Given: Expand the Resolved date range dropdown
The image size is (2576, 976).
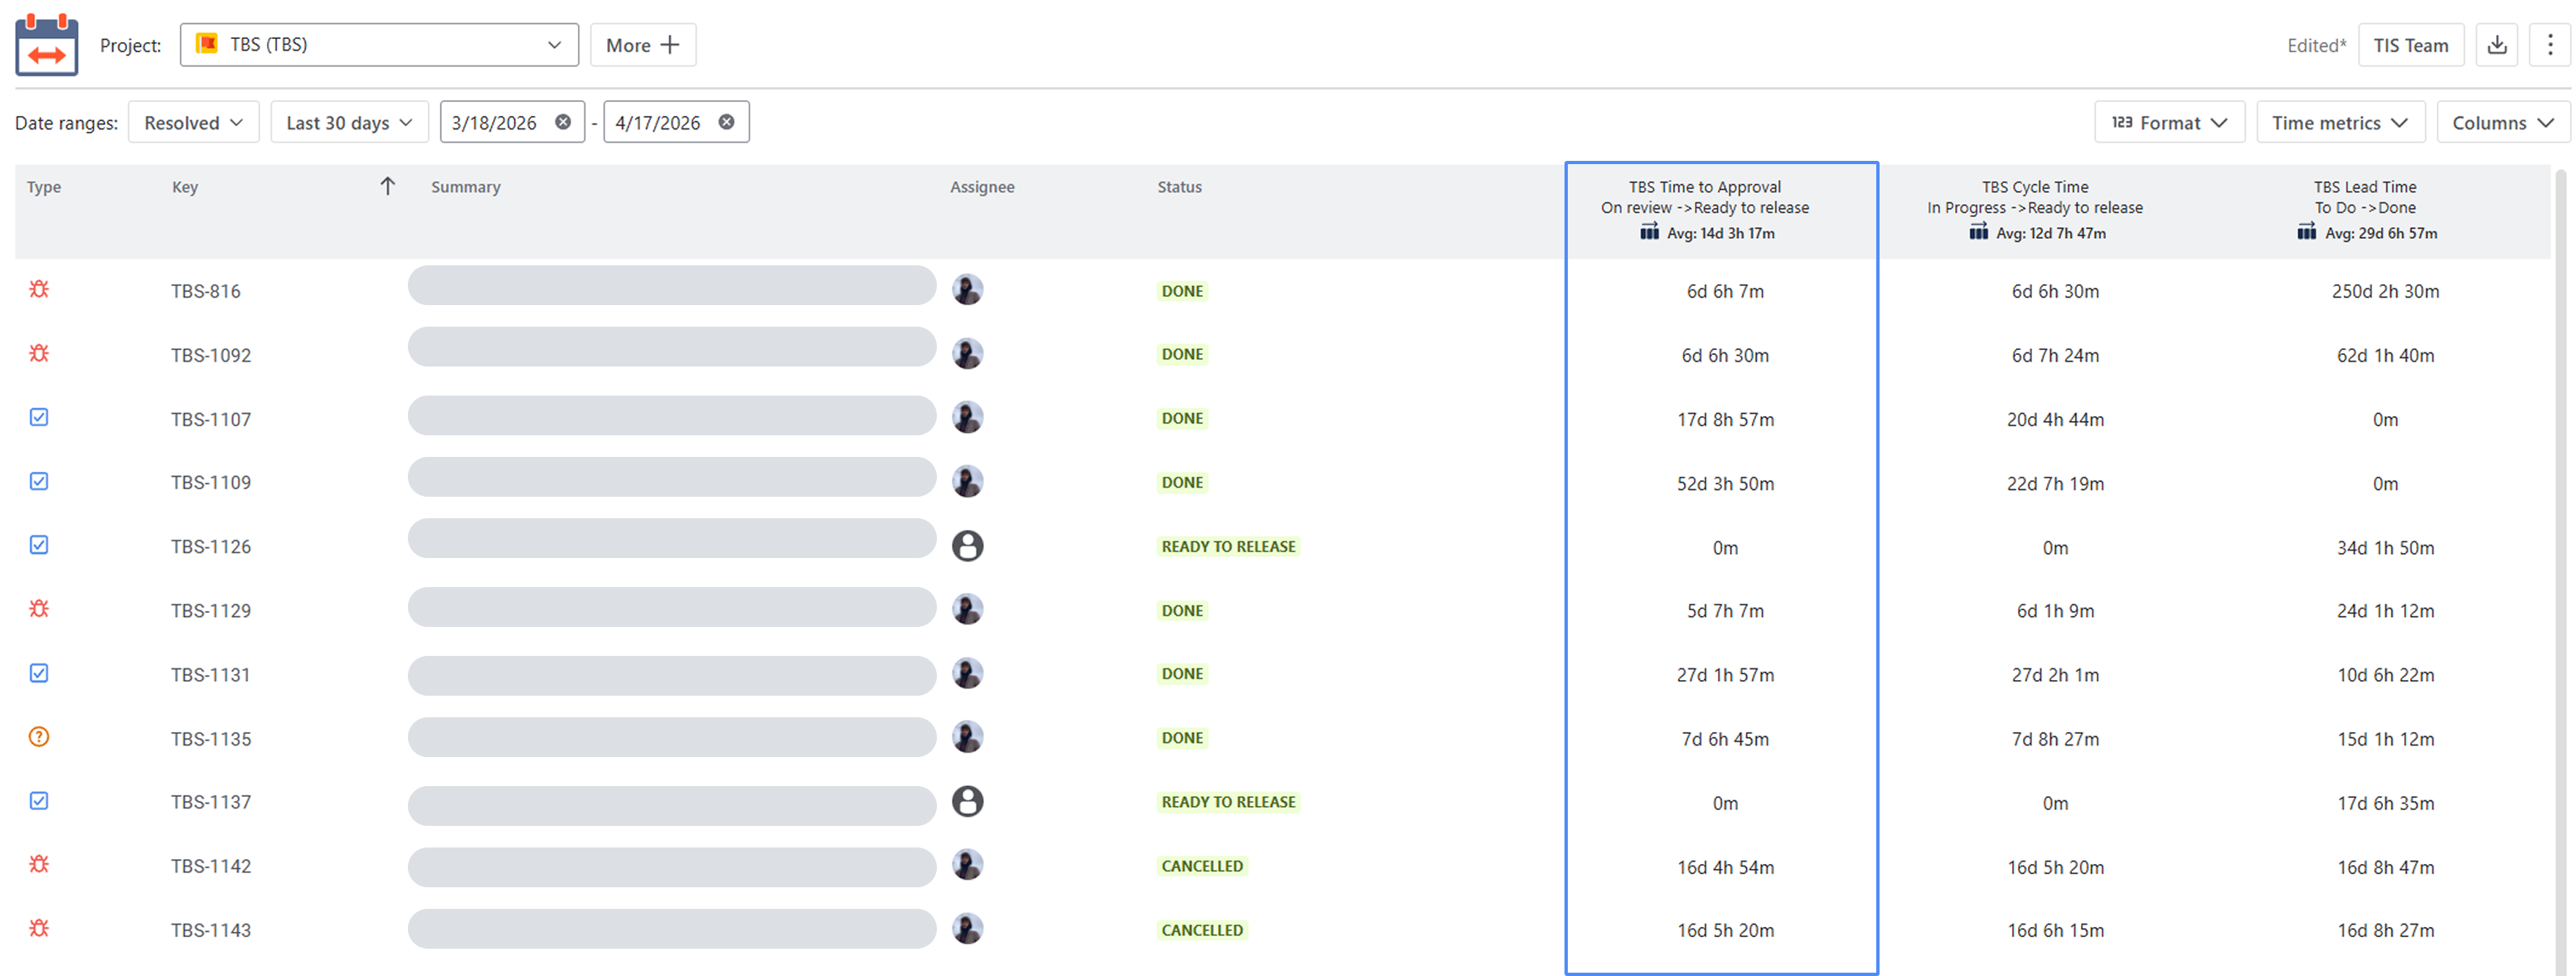Looking at the screenshot, I should tap(194, 122).
